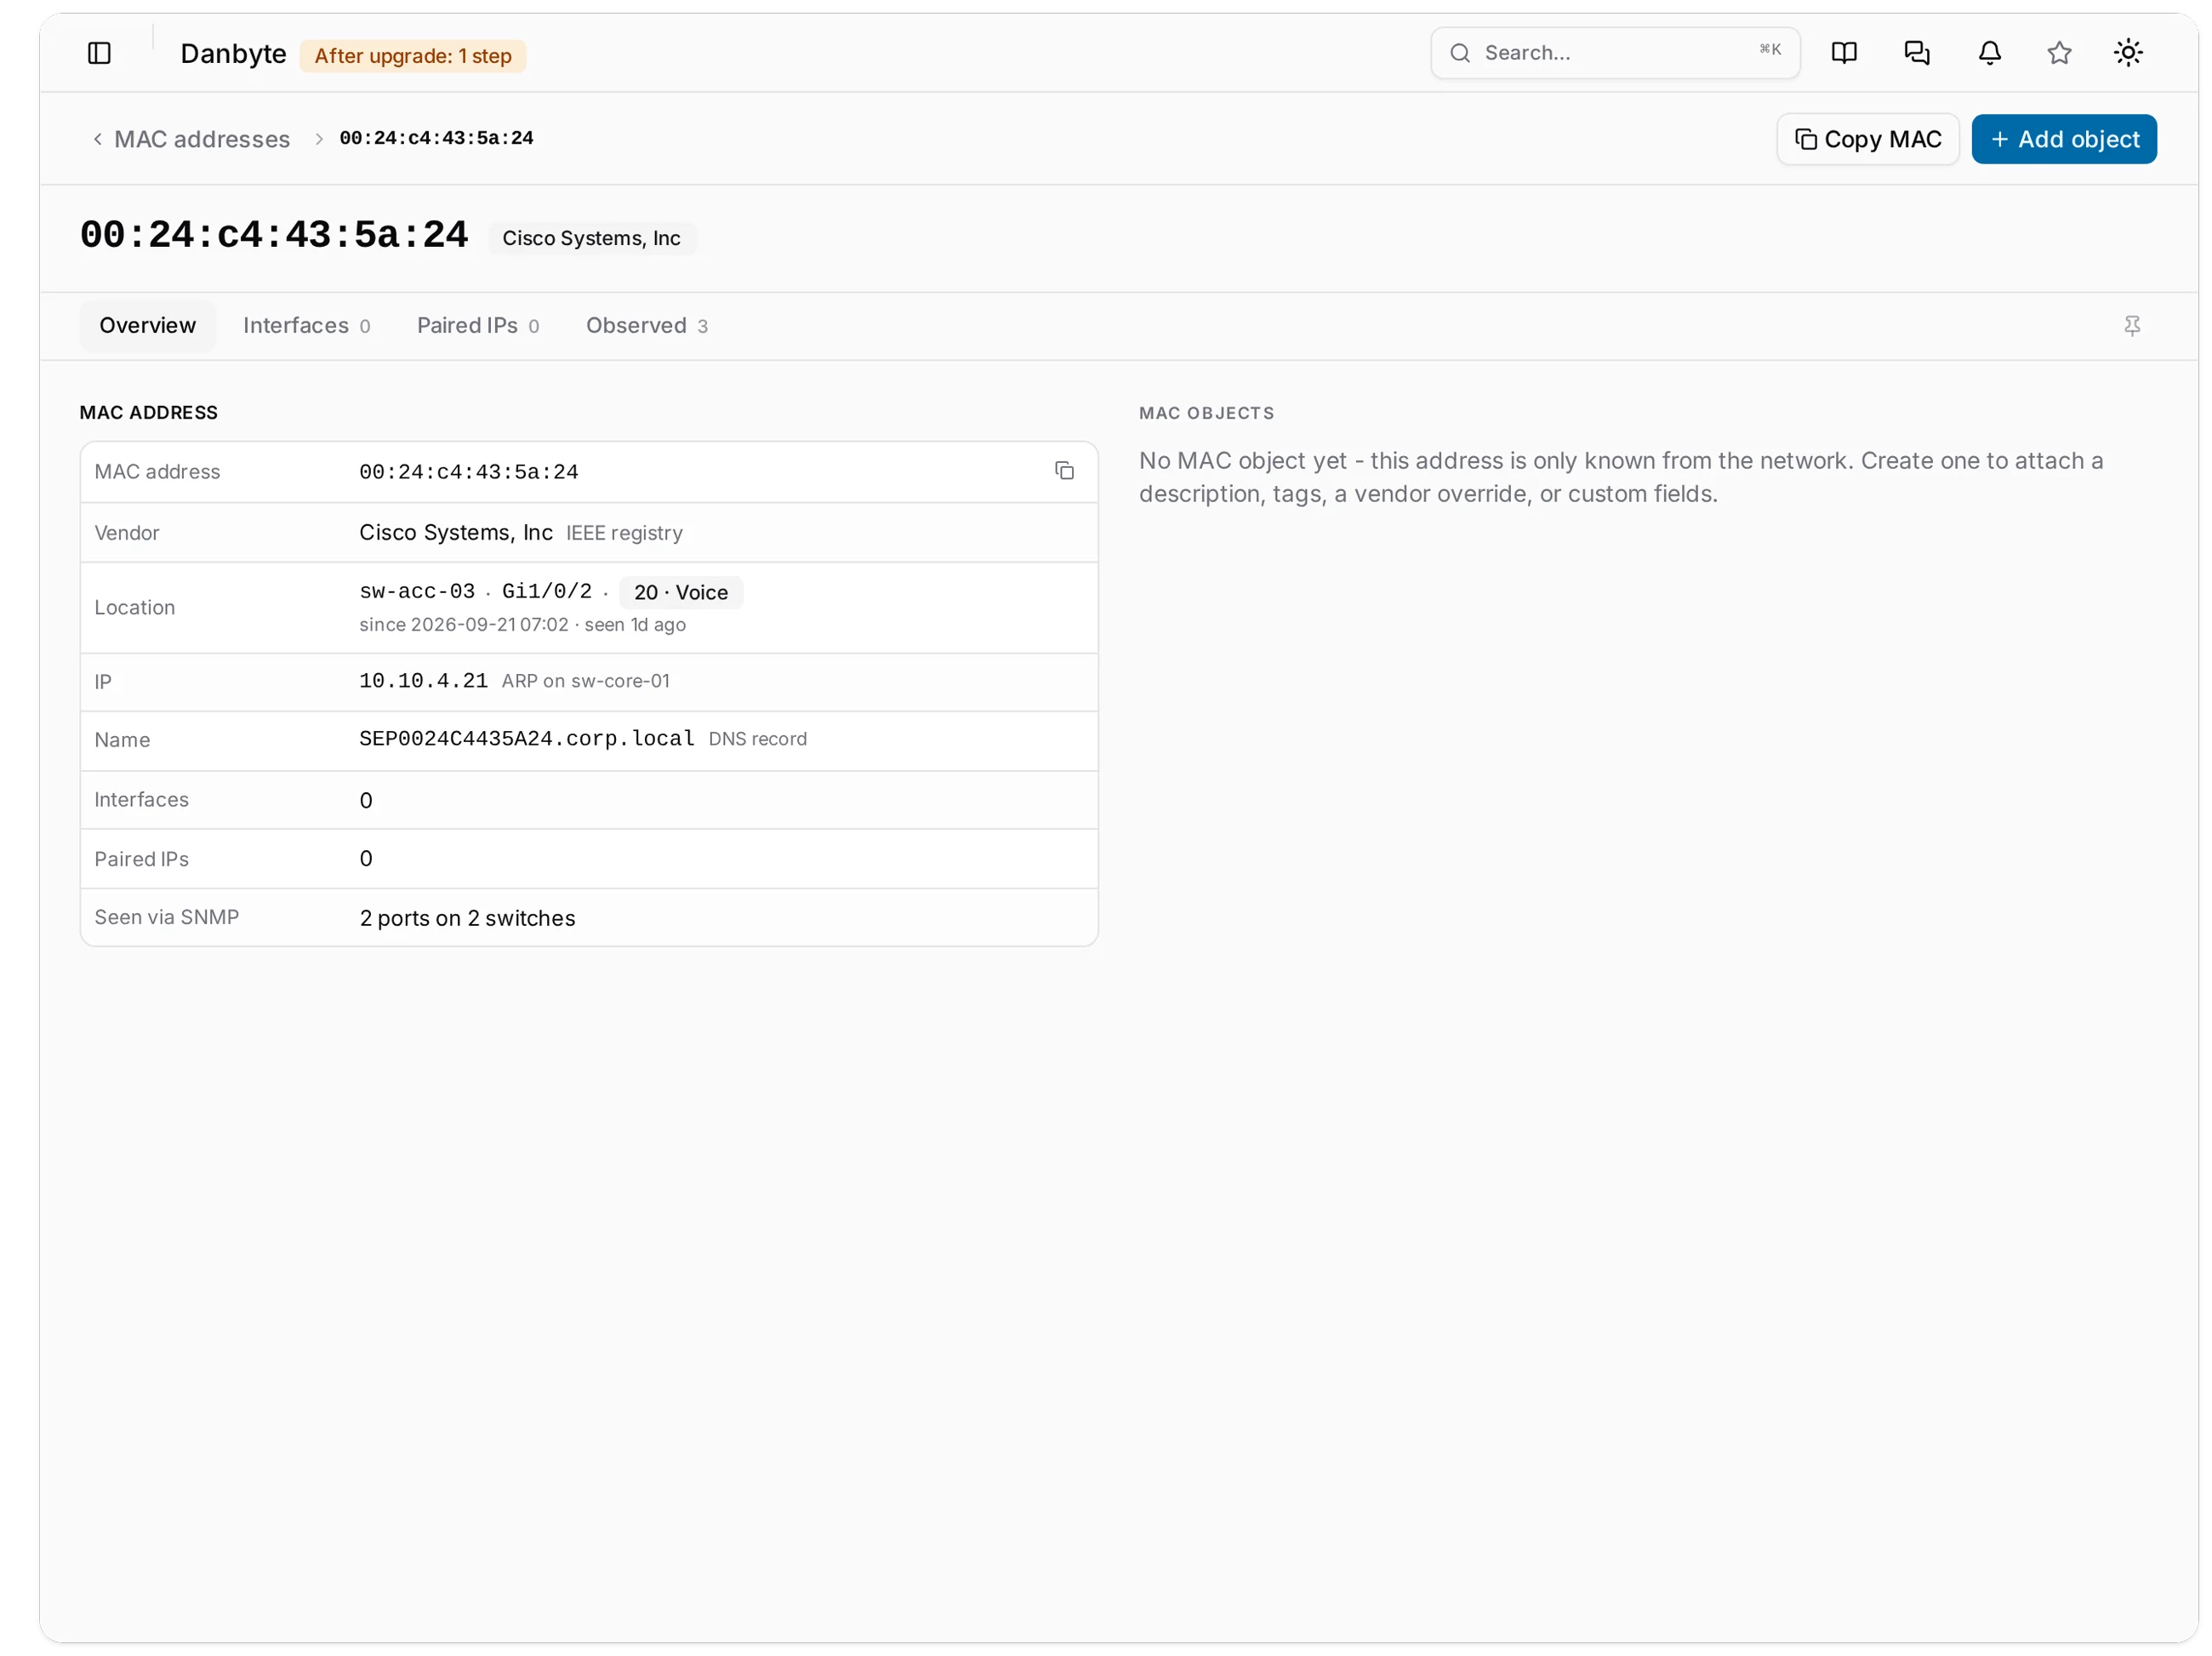Click 'ARP on sw-core-01' text
The image size is (2212, 1656).
pos(586,681)
